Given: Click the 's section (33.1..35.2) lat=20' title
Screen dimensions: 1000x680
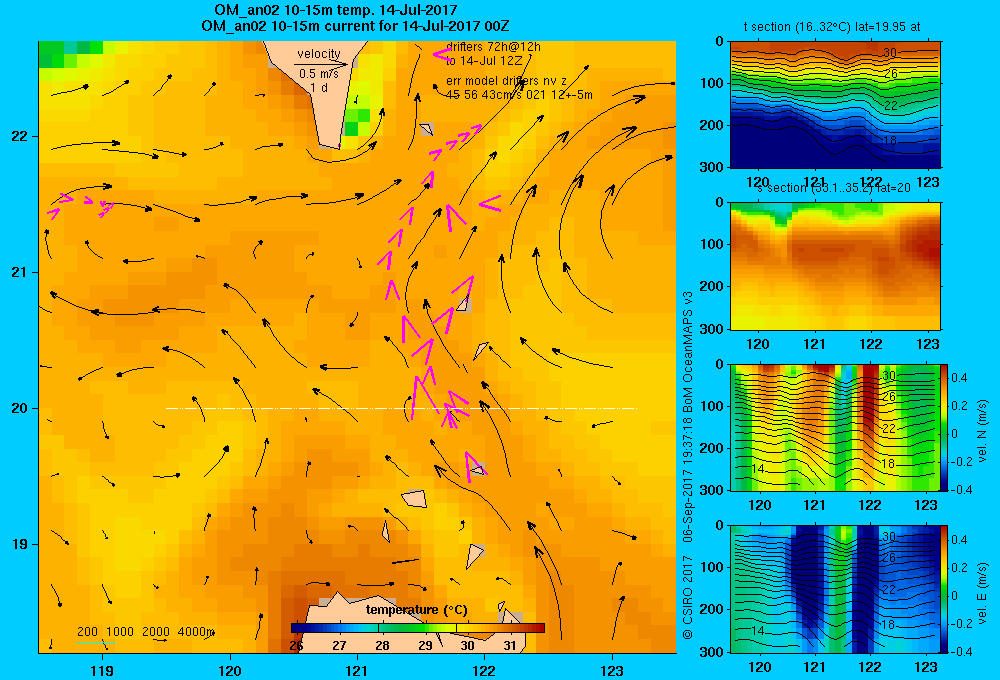Looking at the screenshot, I should click(x=834, y=188).
